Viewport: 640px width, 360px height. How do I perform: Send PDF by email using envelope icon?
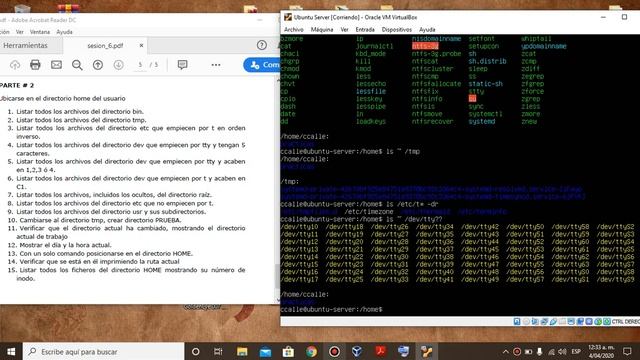(x=56, y=64)
